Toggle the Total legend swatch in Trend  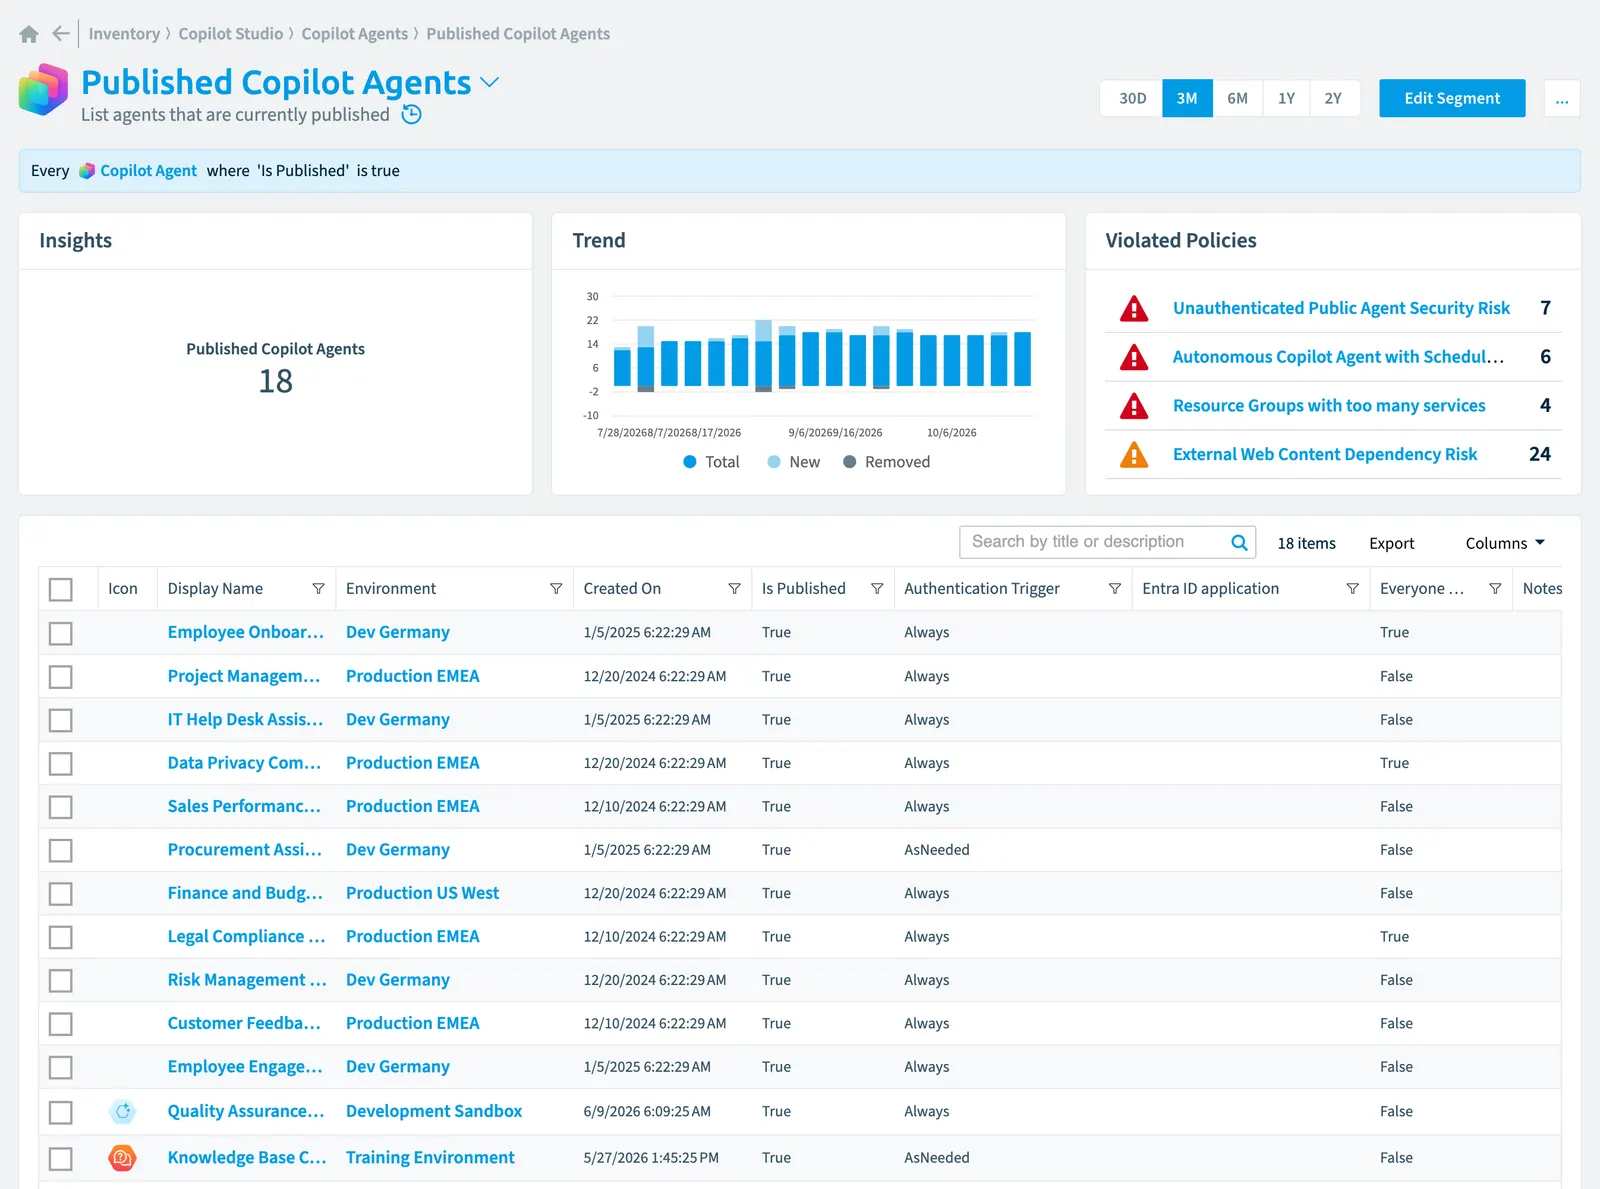(690, 462)
